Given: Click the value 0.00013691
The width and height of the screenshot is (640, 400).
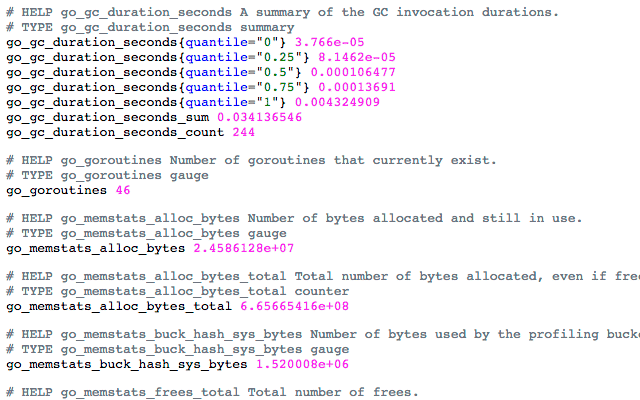Looking at the screenshot, I should click(x=357, y=87).
